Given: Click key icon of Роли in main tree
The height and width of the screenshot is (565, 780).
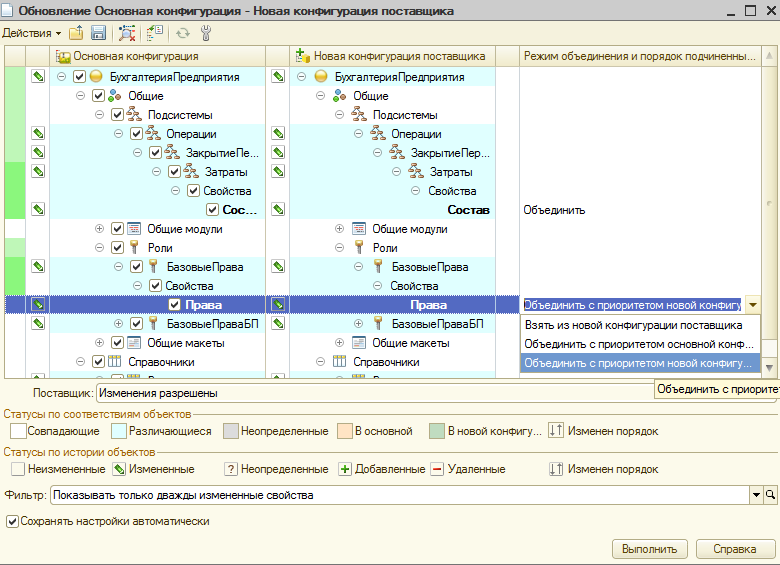Looking at the screenshot, I should (x=134, y=248).
